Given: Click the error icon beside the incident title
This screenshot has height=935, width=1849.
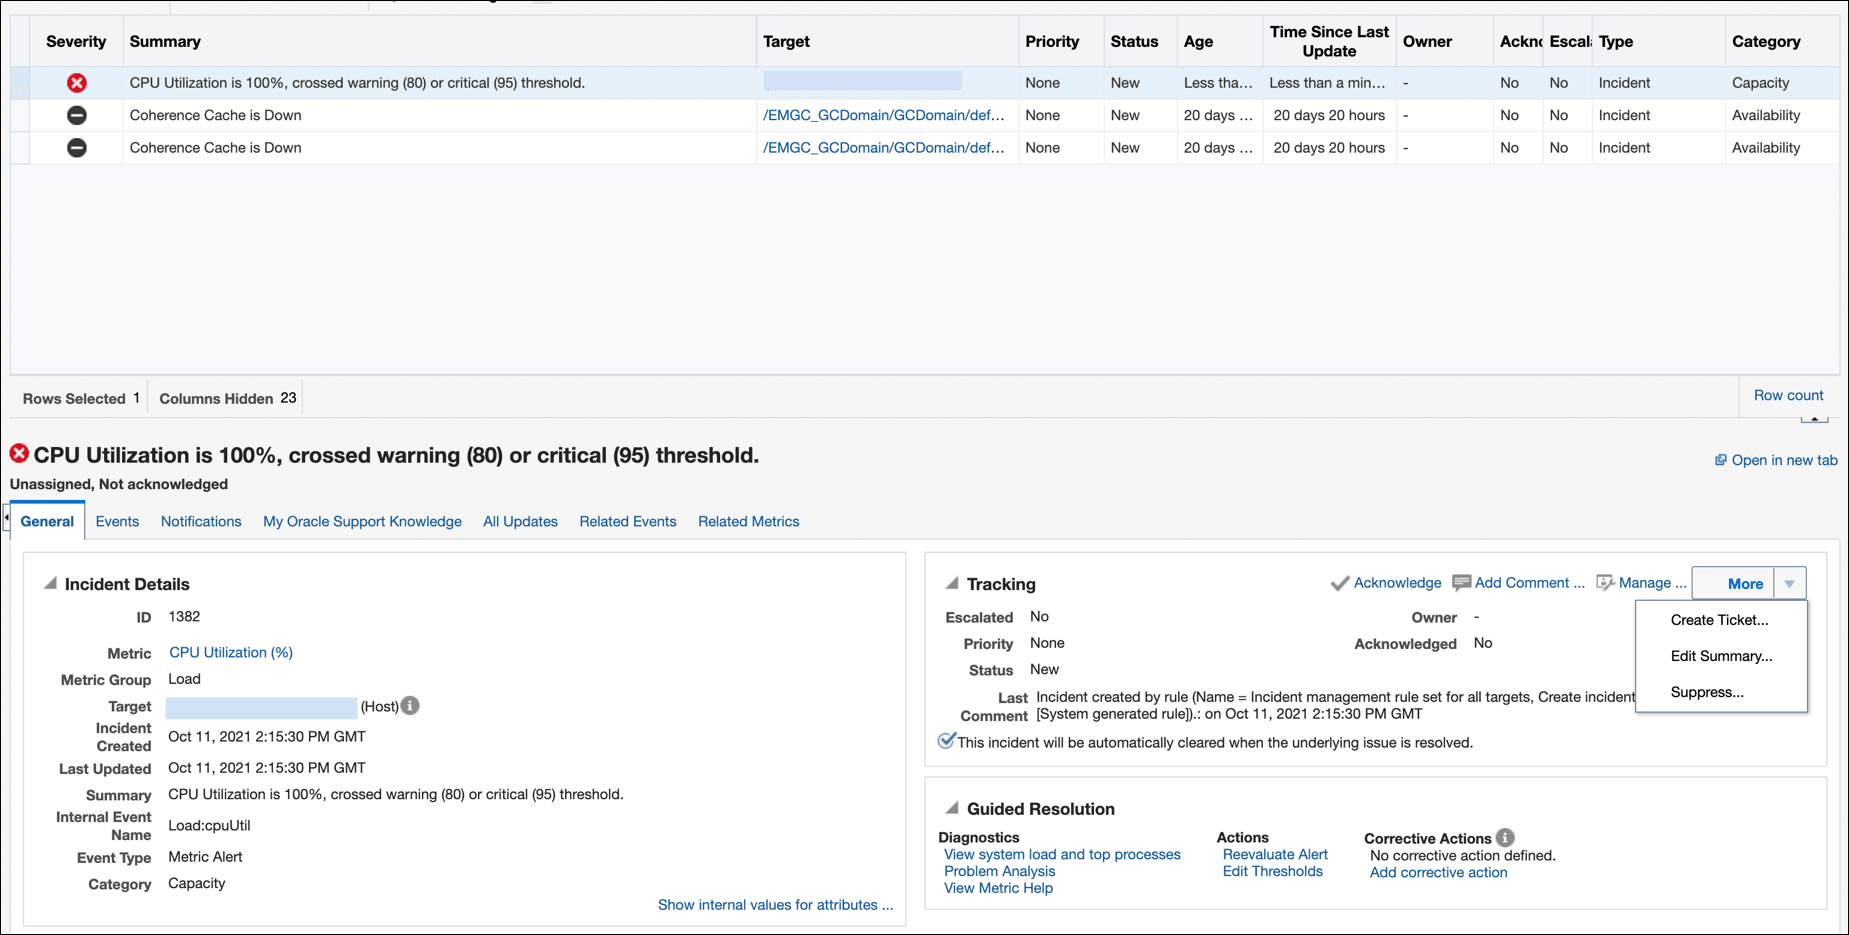Looking at the screenshot, I should [18, 453].
